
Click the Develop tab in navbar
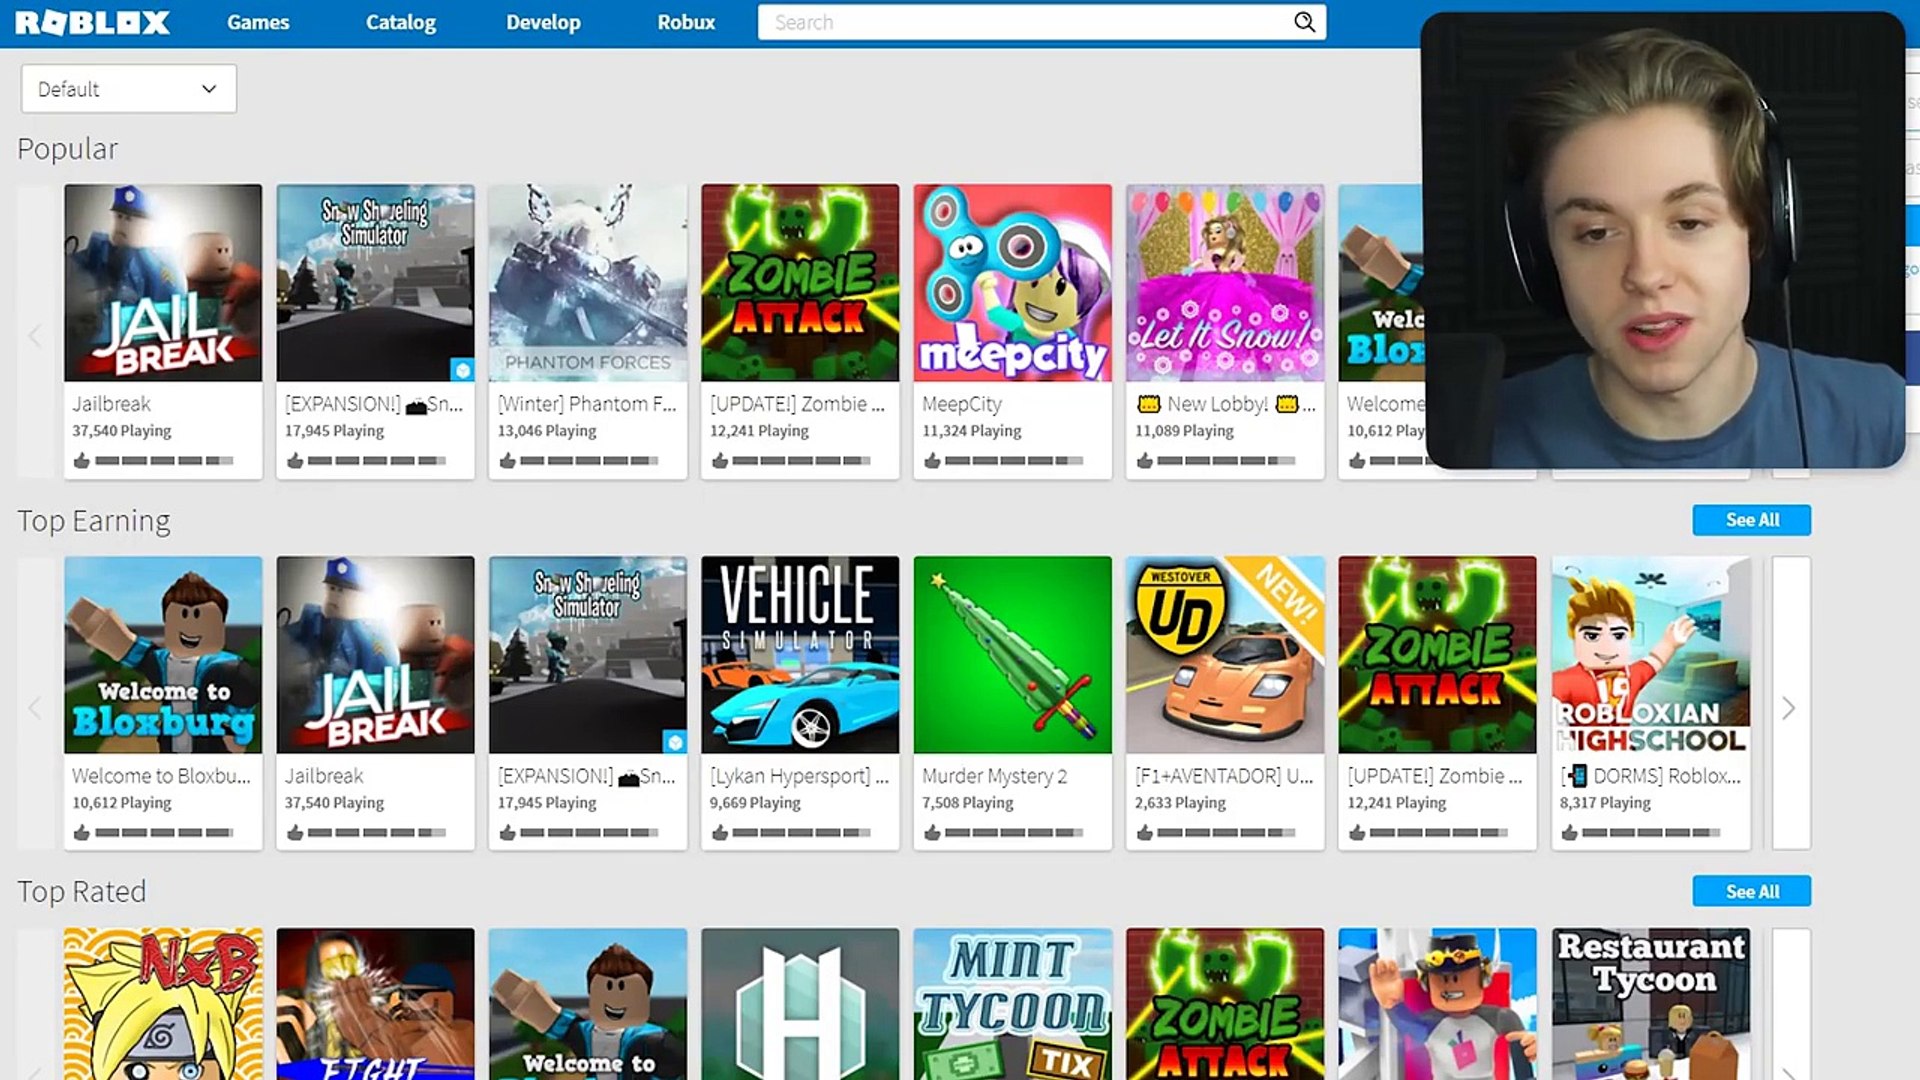pyautogui.click(x=543, y=21)
